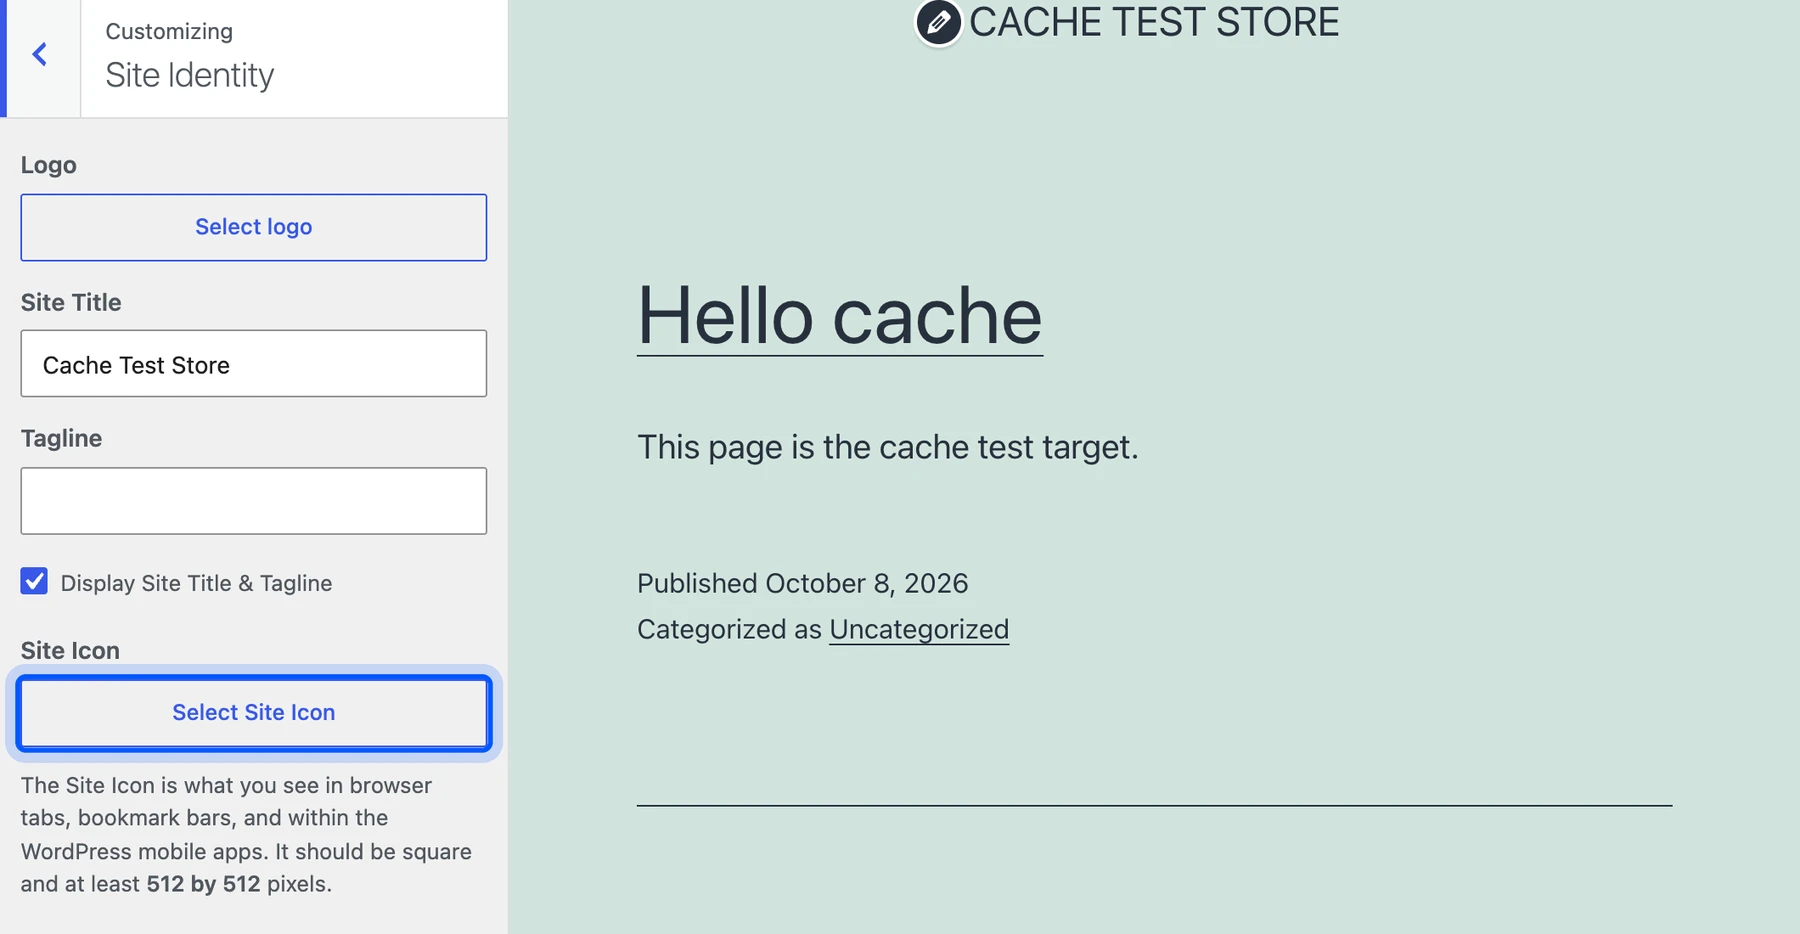The height and width of the screenshot is (934, 1800).
Task: Uncheck Display Site Title & Tagline
Action: click(x=34, y=581)
